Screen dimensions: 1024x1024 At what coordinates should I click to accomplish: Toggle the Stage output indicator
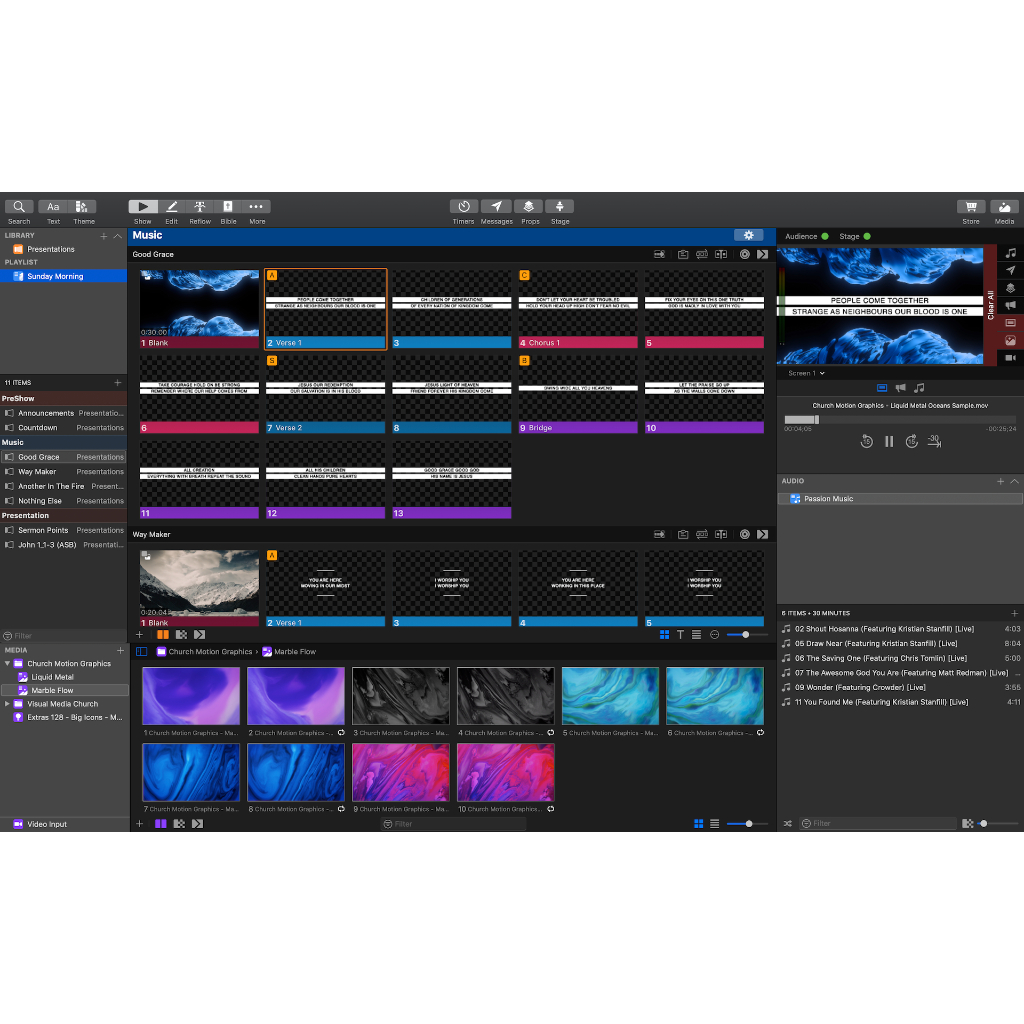866,237
